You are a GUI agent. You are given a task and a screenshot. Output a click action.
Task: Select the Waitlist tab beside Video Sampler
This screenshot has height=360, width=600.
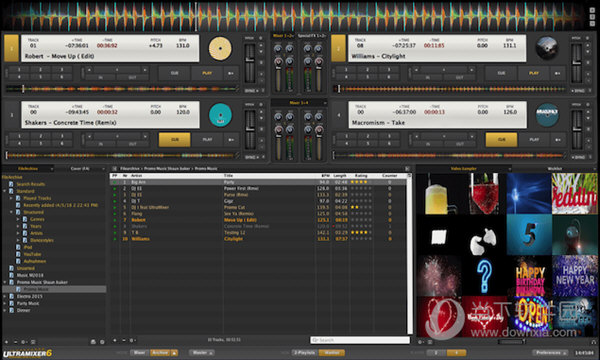(554, 169)
